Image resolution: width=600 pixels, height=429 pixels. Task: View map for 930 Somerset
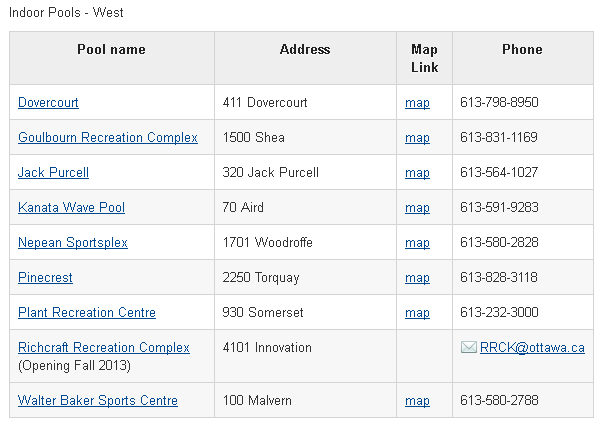point(417,313)
